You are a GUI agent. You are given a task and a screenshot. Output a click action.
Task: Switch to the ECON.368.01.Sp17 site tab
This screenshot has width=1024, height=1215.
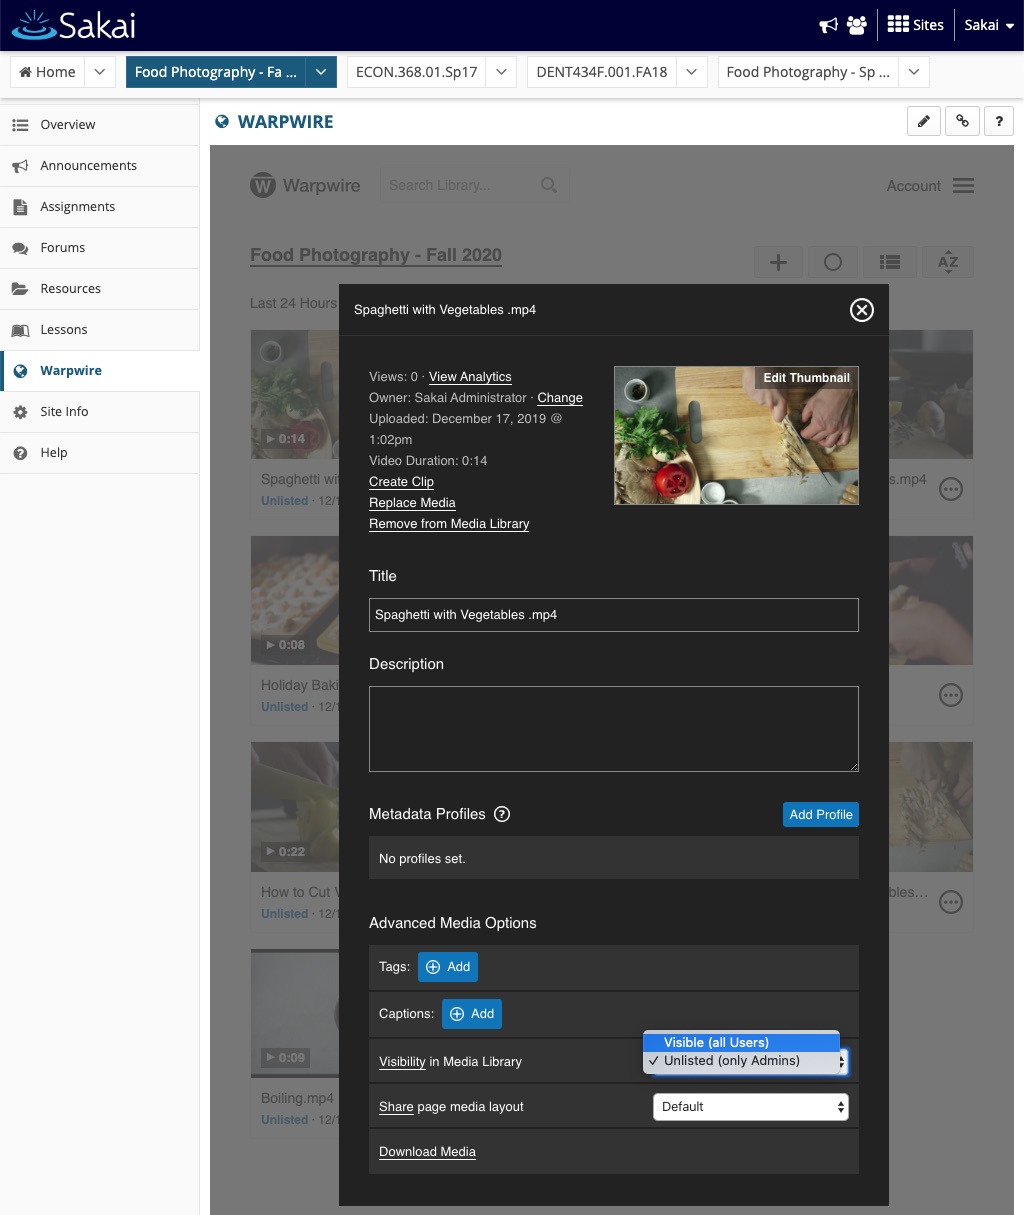[x=417, y=72]
